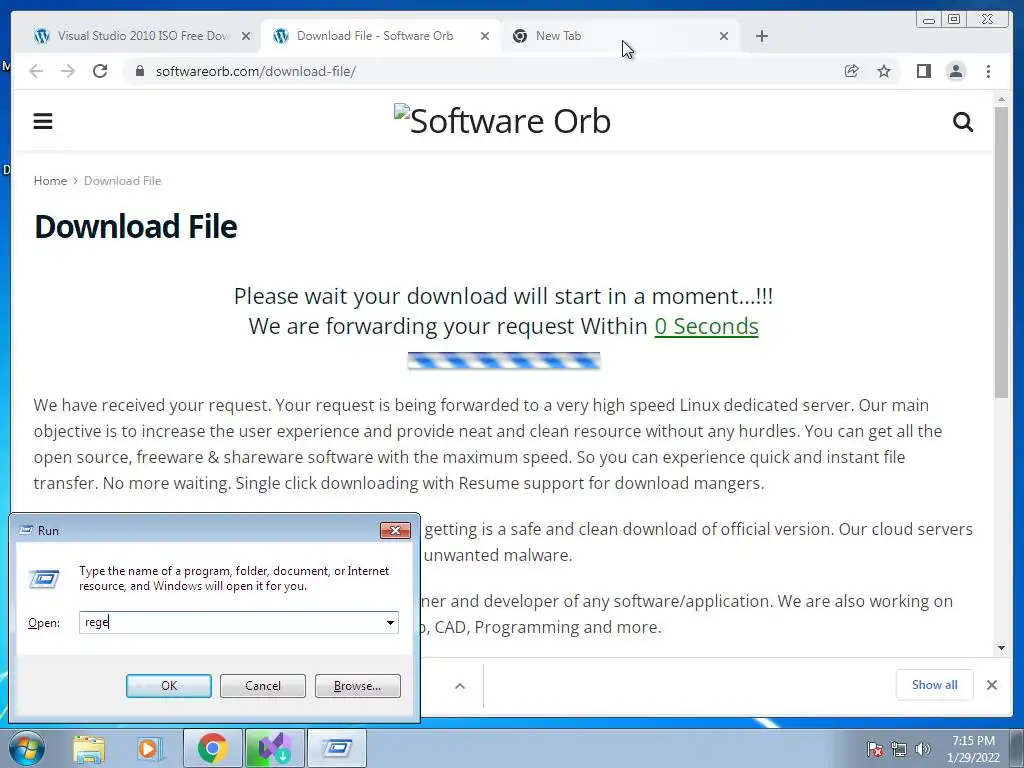Share this page icon in address bar
This screenshot has height=768, width=1024.
point(852,71)
